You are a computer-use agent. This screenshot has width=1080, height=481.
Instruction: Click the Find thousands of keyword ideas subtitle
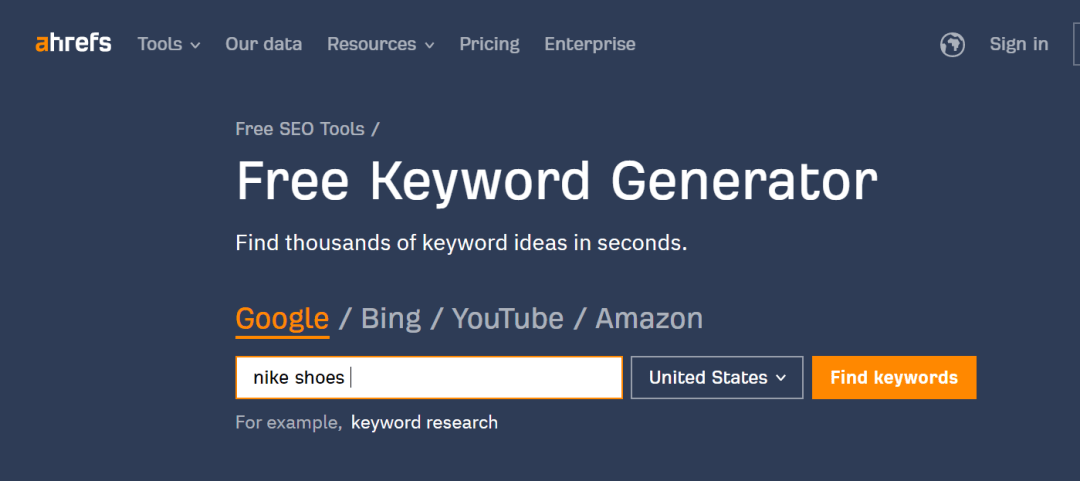[461, 243]
